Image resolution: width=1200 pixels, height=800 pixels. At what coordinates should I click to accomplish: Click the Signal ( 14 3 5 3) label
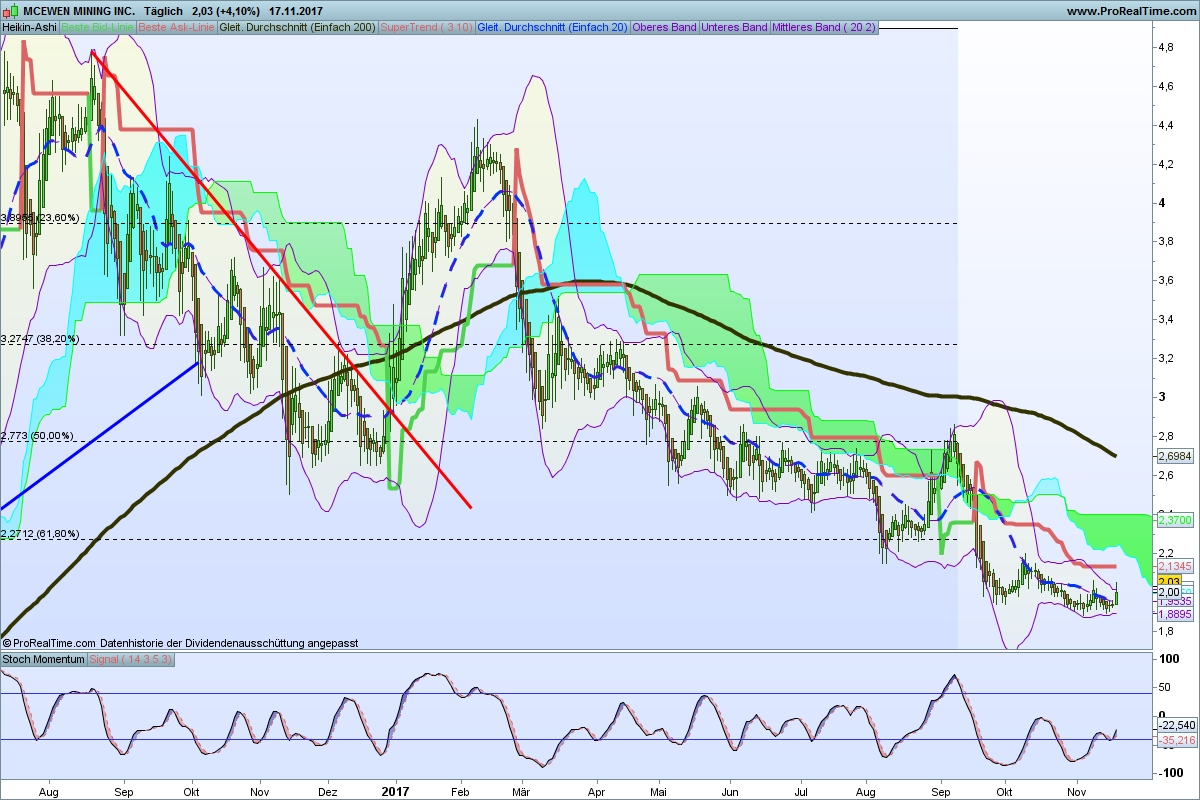133,661
